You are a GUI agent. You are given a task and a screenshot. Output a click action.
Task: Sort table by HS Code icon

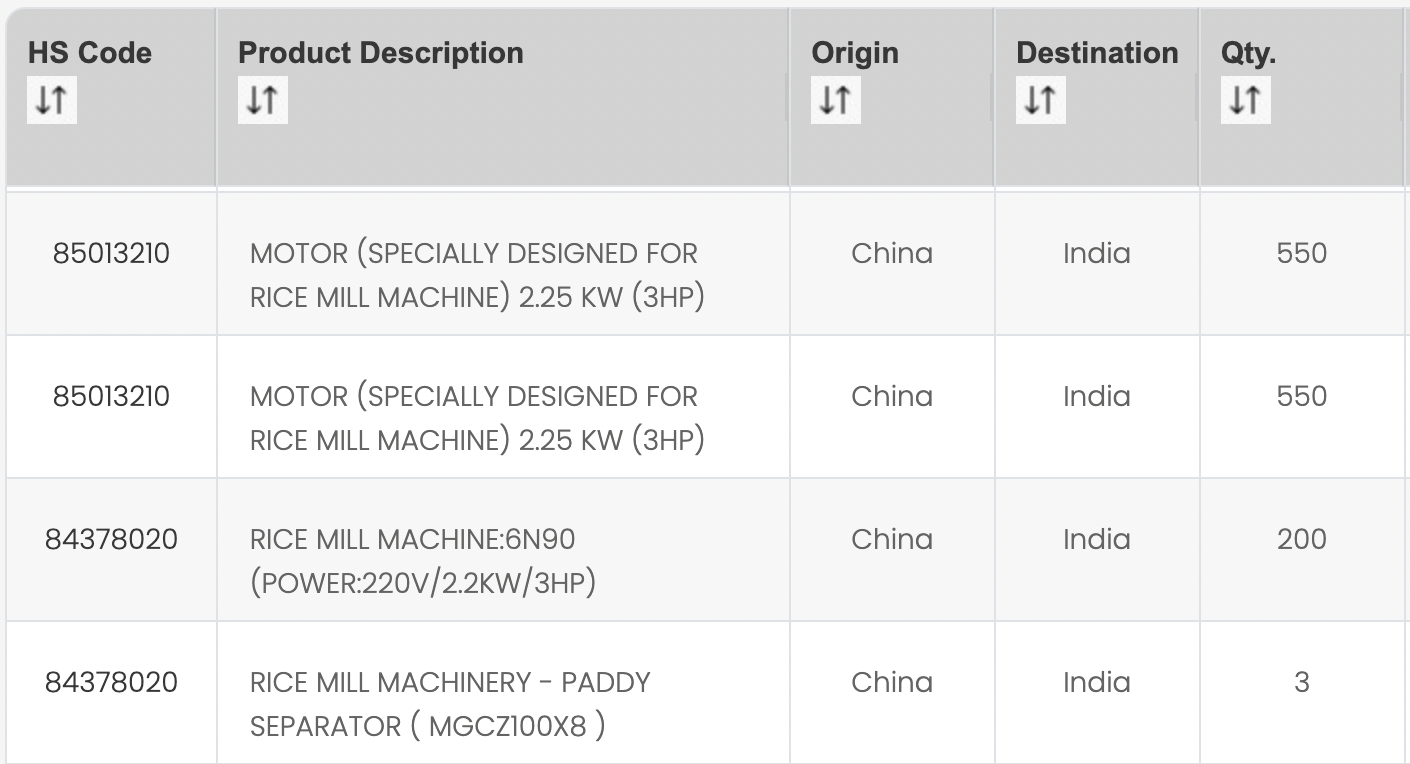pyautogui.click(x=51, y=100)
